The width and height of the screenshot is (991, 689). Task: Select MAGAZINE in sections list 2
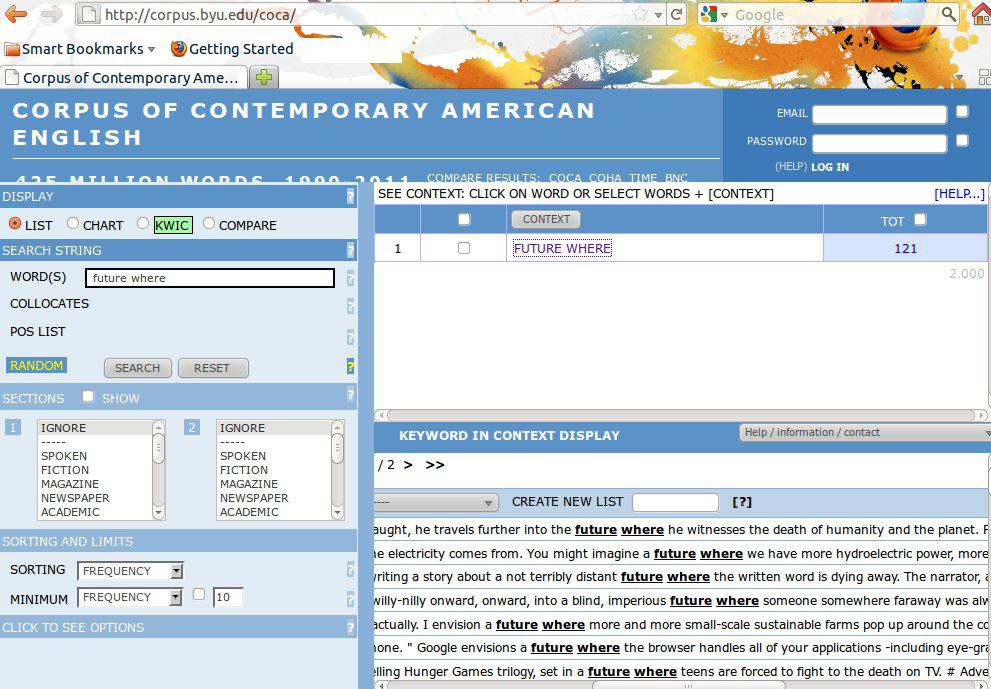click(249, 484)
